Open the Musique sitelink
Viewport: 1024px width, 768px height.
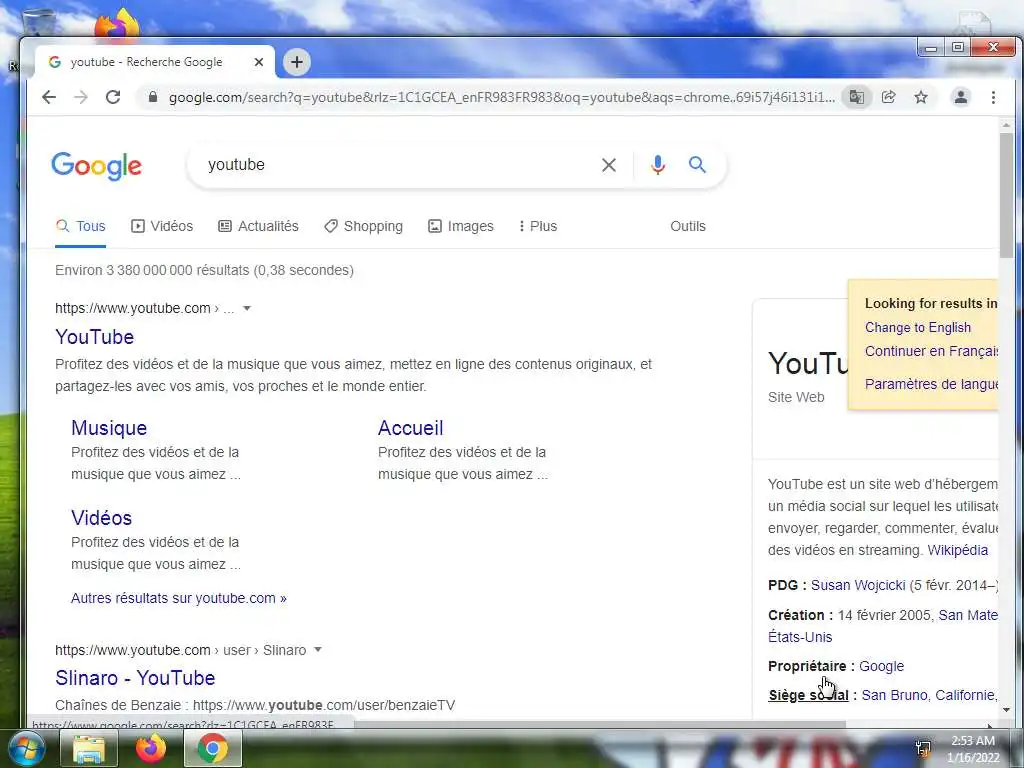click(x=109, y=428)
